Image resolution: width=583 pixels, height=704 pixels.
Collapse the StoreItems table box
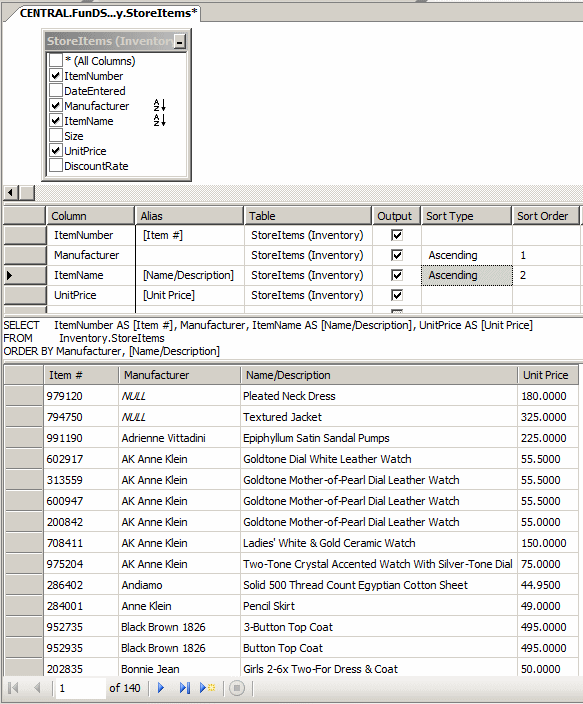point(180,41)
